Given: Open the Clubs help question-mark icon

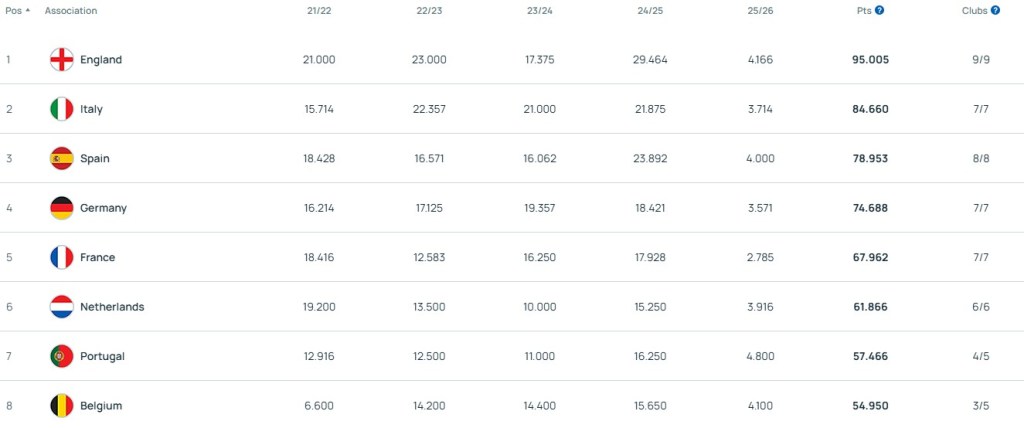Looking at the screenshot, I should point(995,10).
